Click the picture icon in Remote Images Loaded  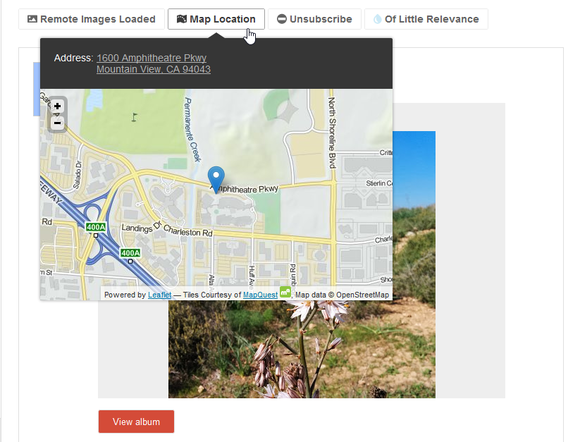click(33, 19)
